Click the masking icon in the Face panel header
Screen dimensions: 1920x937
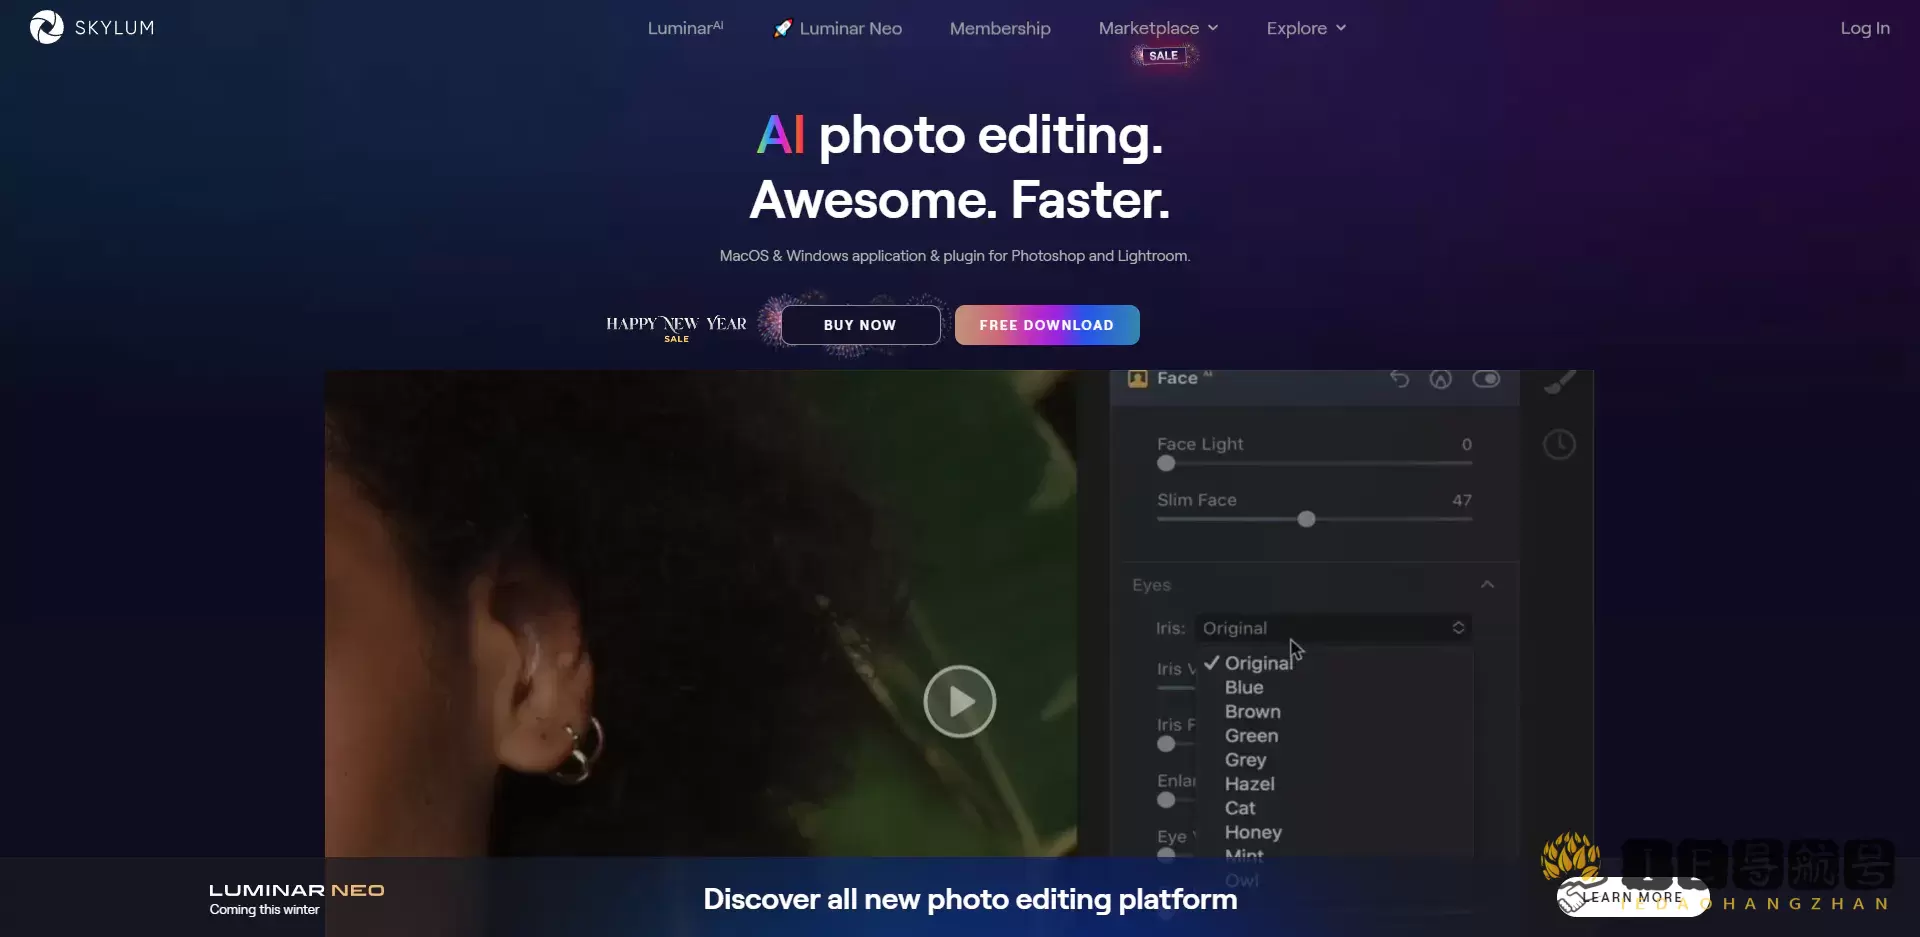1441,380
